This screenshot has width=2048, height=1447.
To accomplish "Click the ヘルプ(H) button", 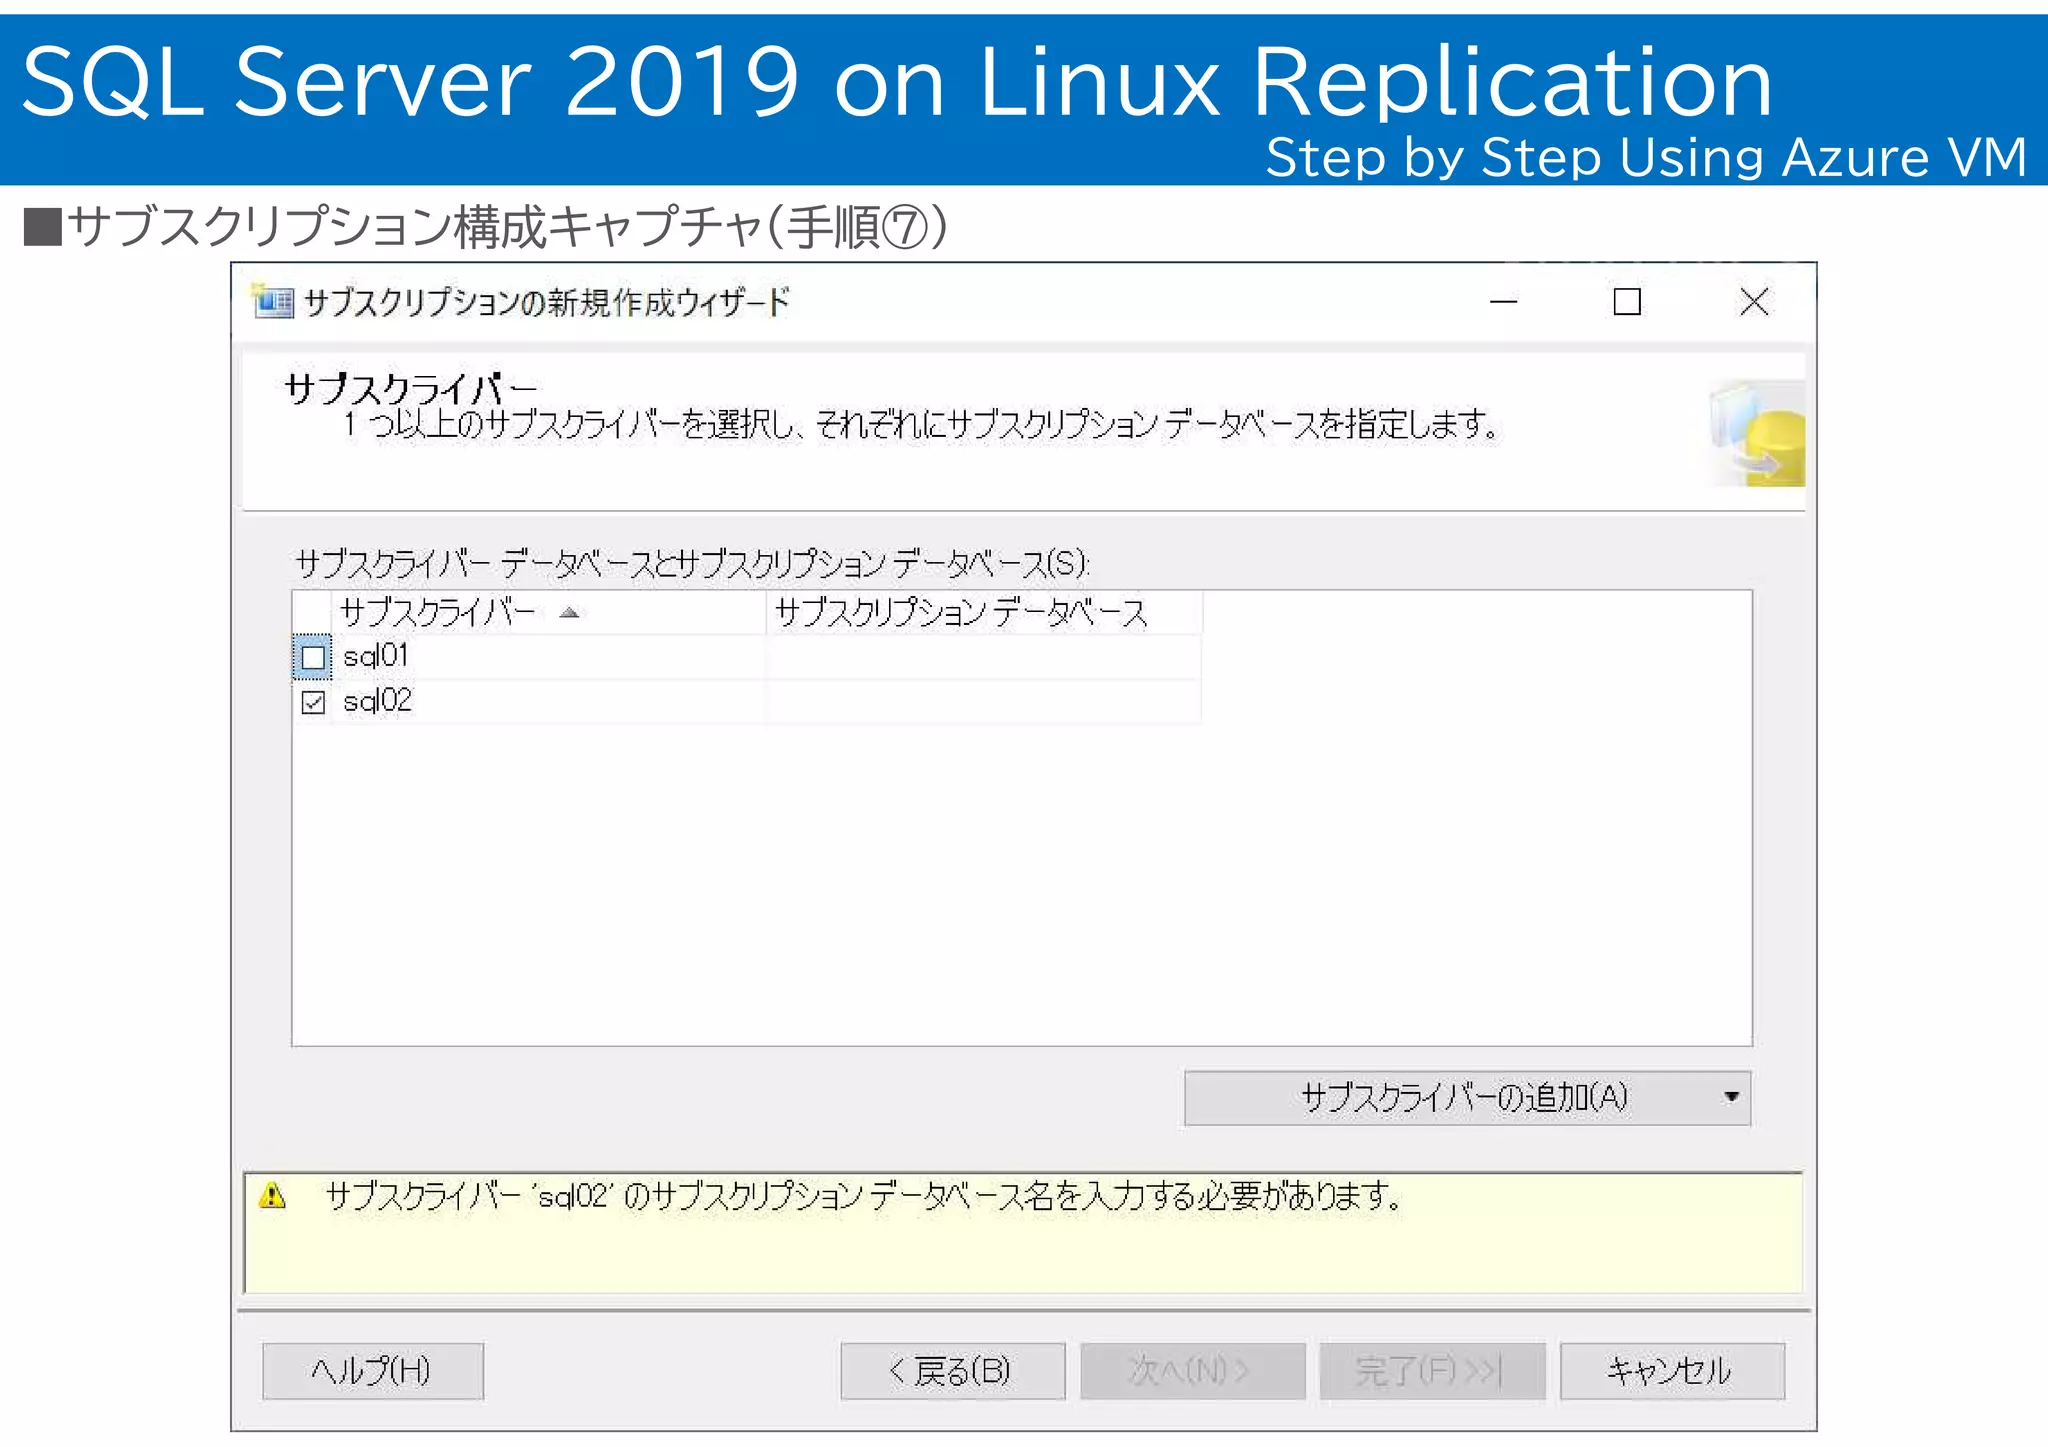I will pyautogui.click(x=373, y=1370).
